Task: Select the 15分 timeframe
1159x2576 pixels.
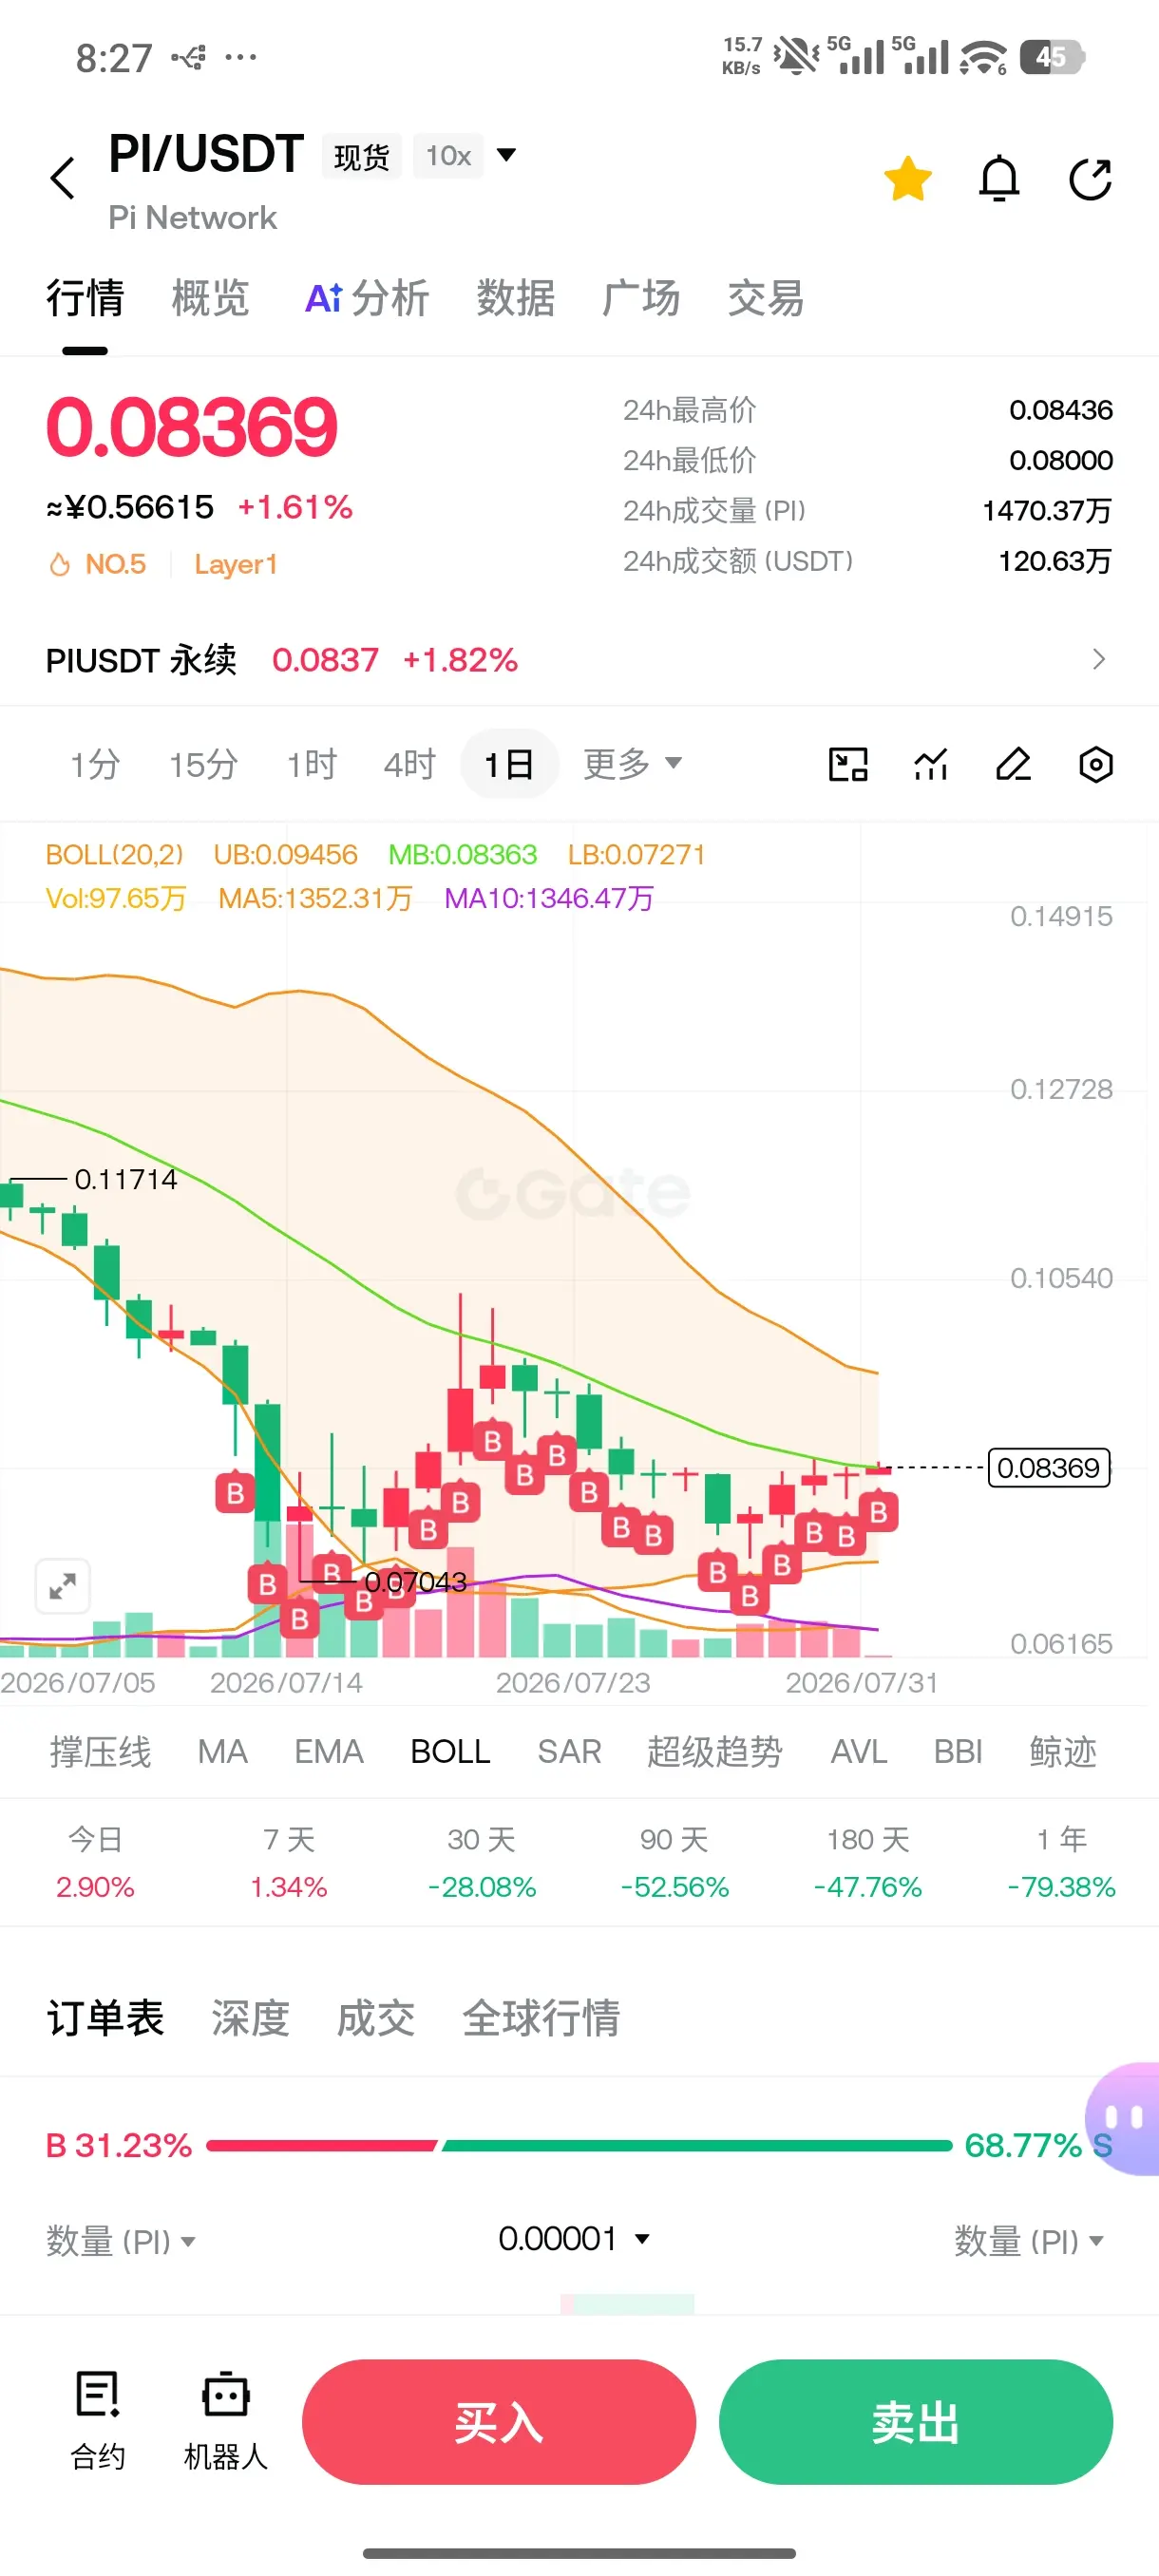Action: click(203, 764)
